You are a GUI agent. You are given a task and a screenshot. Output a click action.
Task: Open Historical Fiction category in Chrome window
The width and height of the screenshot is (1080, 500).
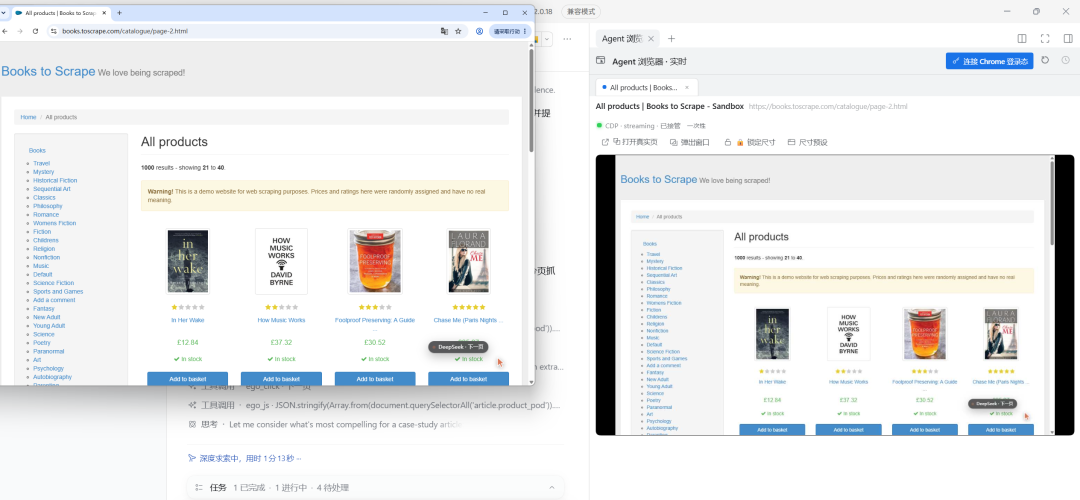pos(55,180)
